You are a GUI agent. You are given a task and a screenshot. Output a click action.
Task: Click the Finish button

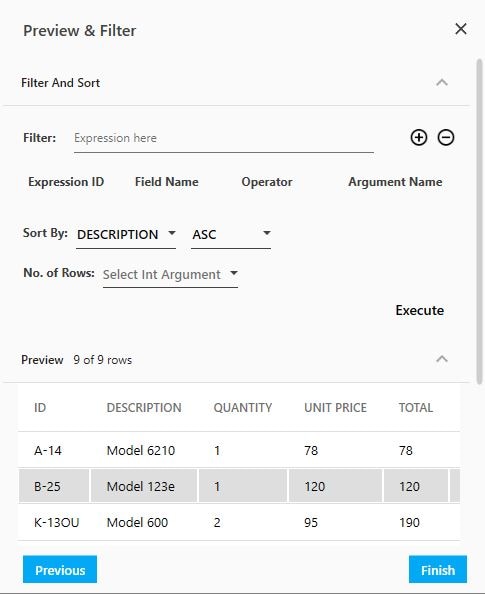(x=438, y=569)
